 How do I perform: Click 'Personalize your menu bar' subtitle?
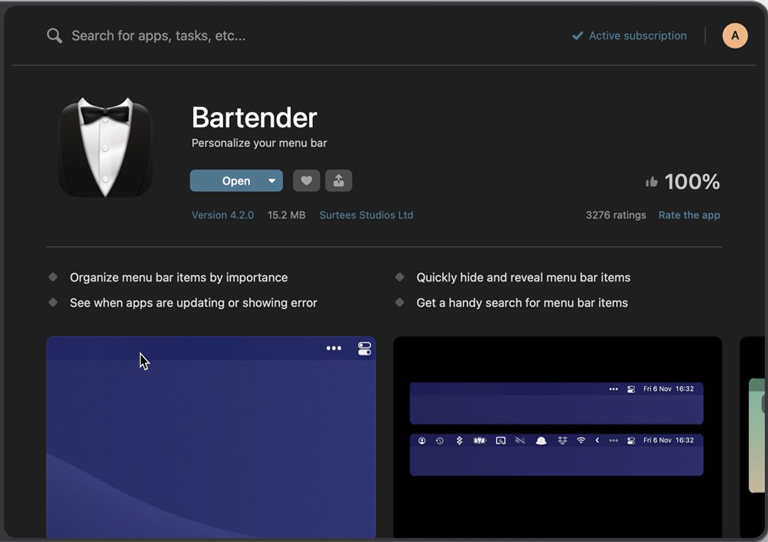[x=259, y=143]
